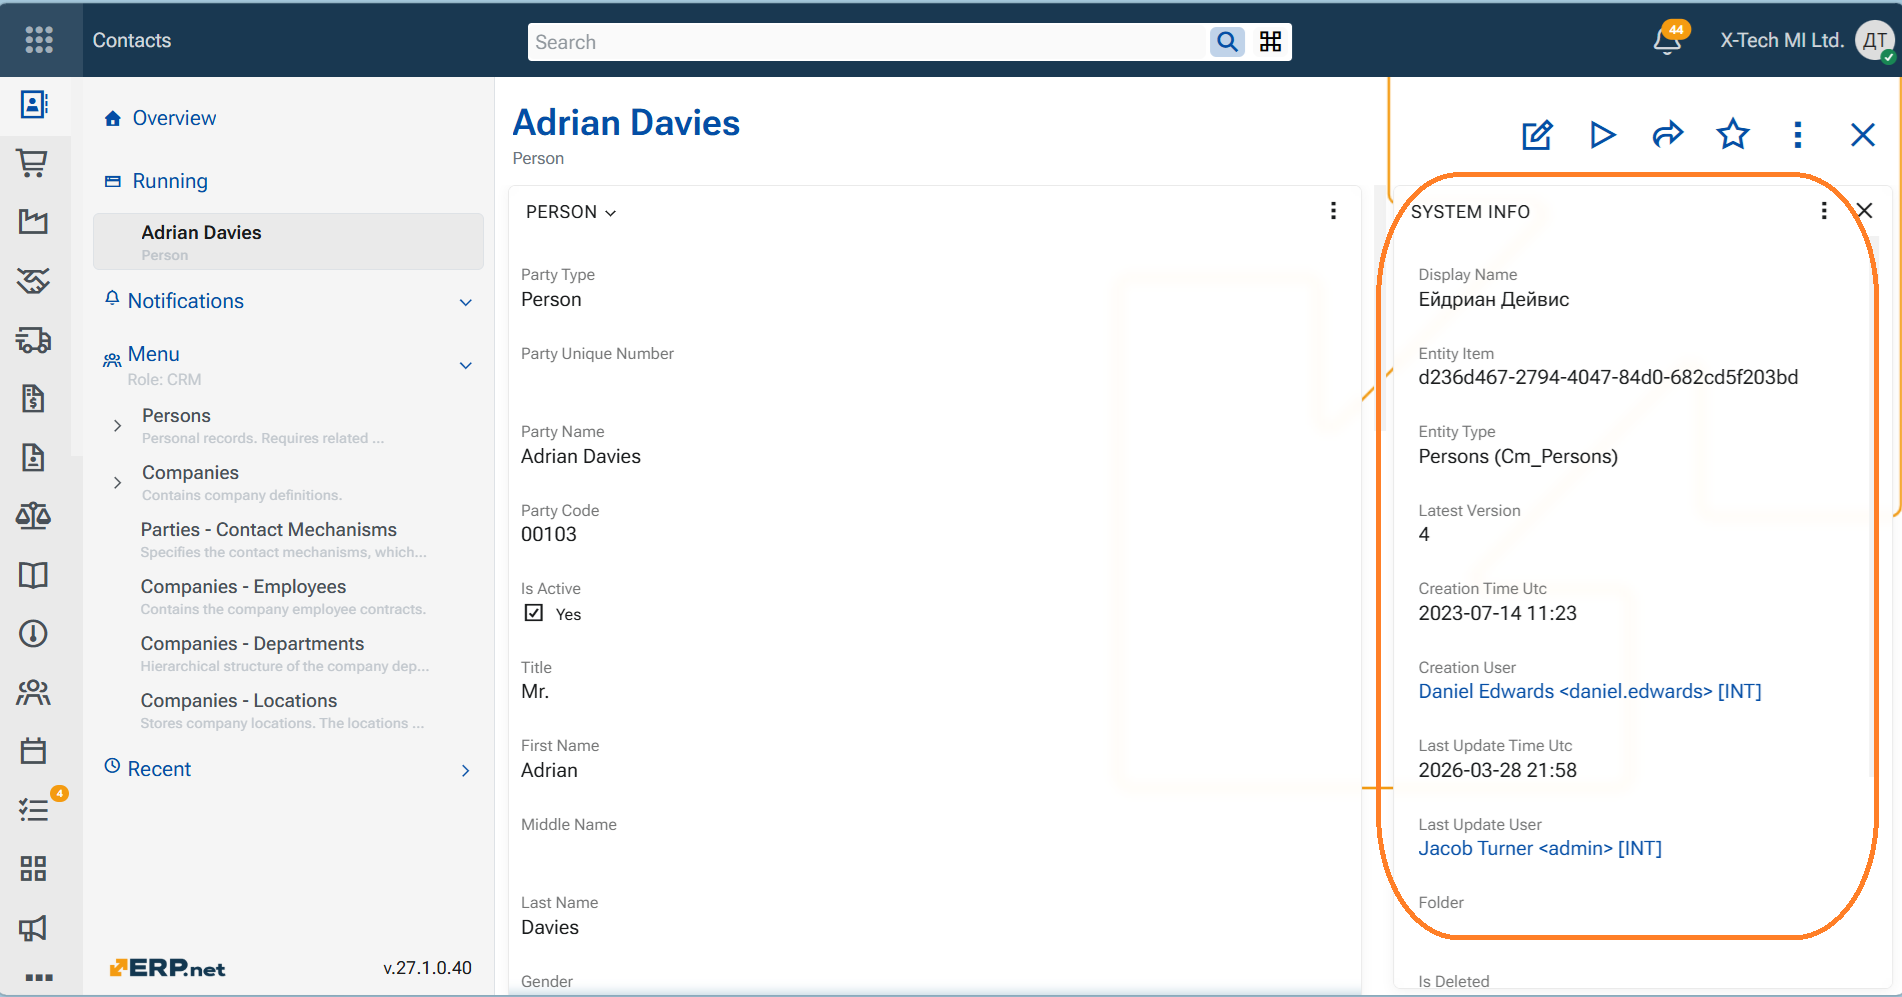Open the open book module icon
Image resolution: width=1902 pixels, height=997 pixels.
click(34, 575)
